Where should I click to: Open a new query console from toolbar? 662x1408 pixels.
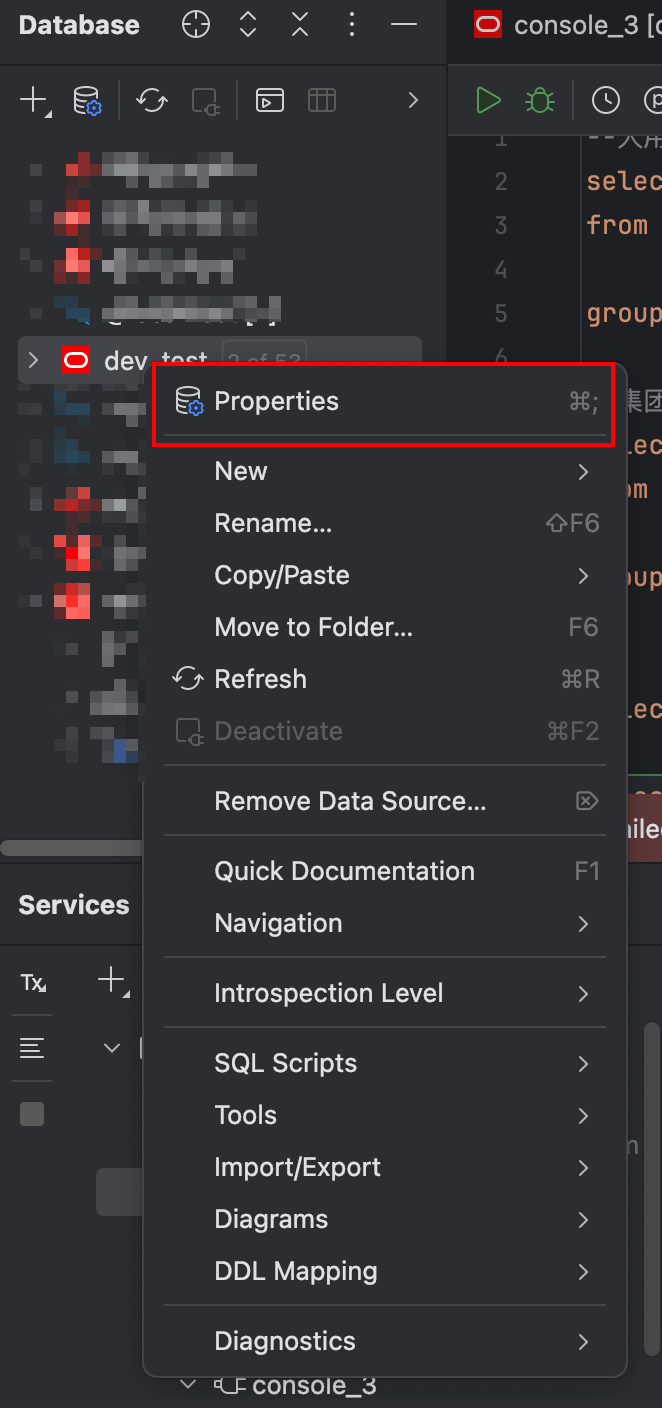pos(270,100)
